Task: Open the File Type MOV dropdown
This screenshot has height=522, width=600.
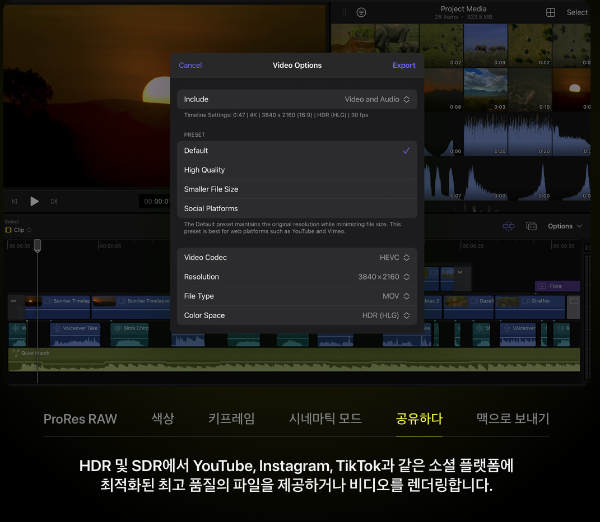Action: [297, 296]
